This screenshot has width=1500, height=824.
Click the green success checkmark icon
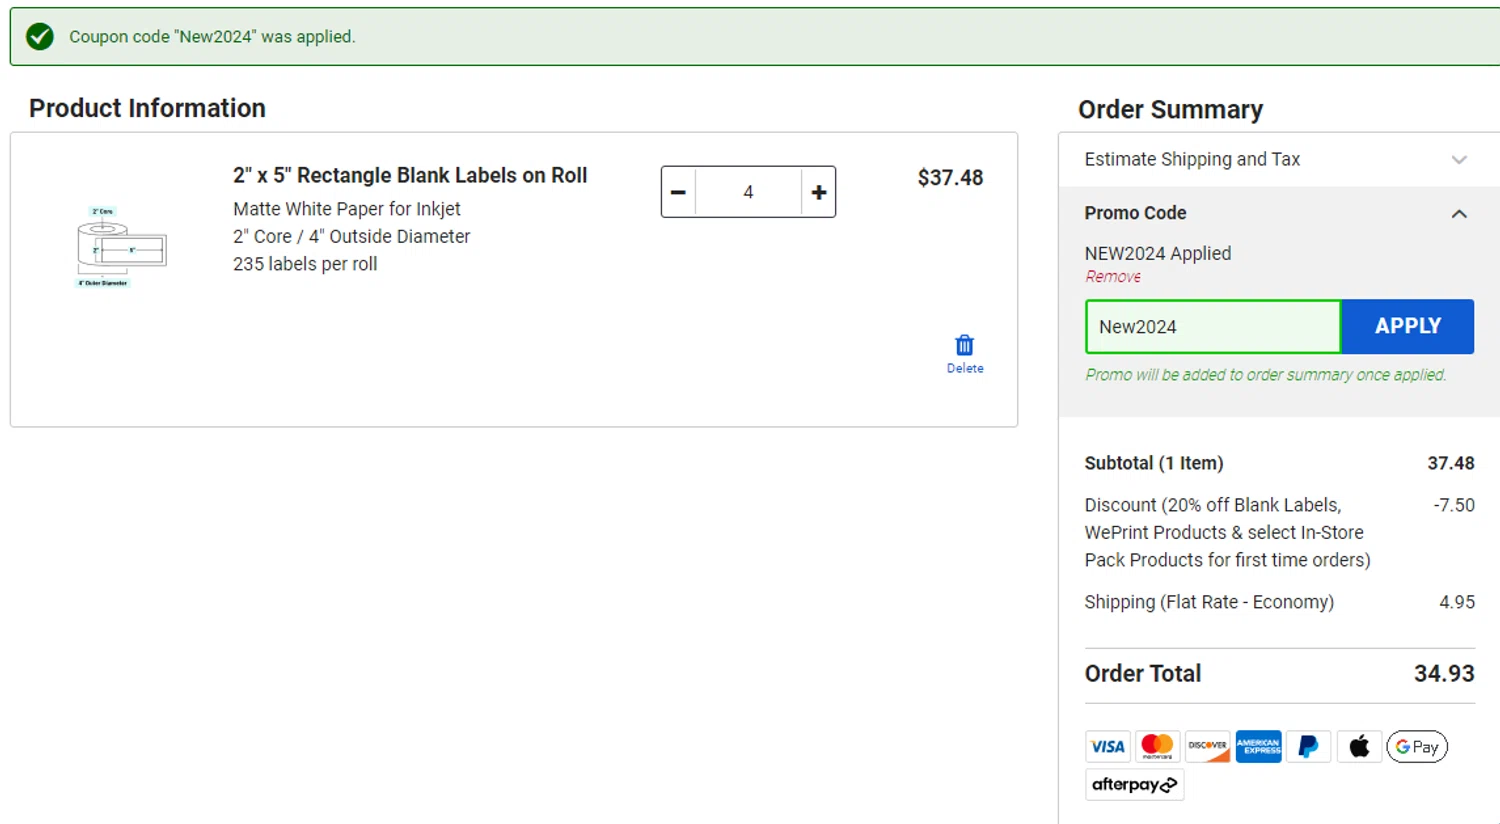point(40,37)
